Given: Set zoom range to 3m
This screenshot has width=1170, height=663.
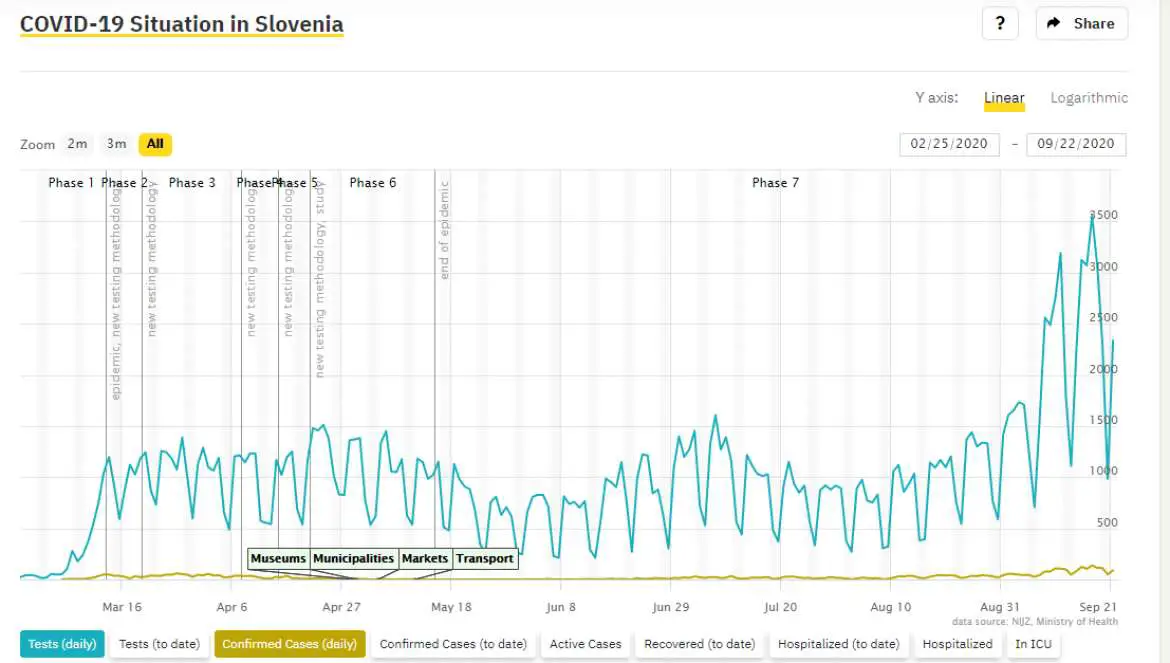Looking at the screenshot, I should pyautogui.click(x=116, y=144).
